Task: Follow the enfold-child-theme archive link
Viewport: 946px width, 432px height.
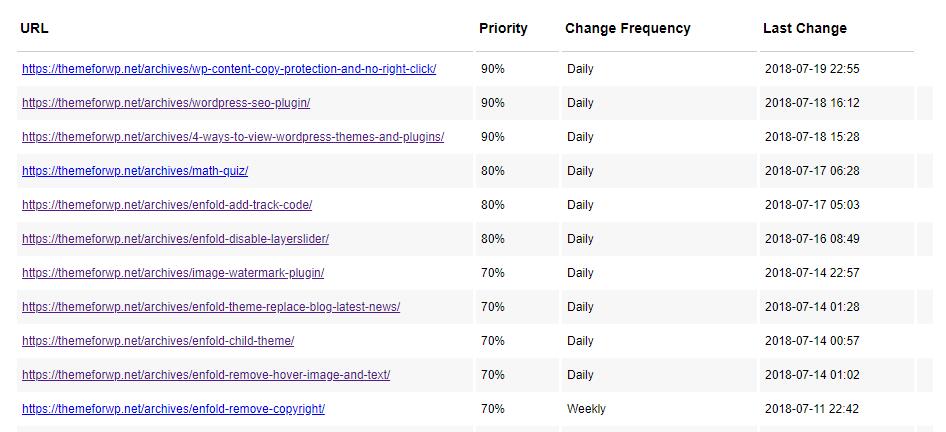Action: tap(158, 341)
